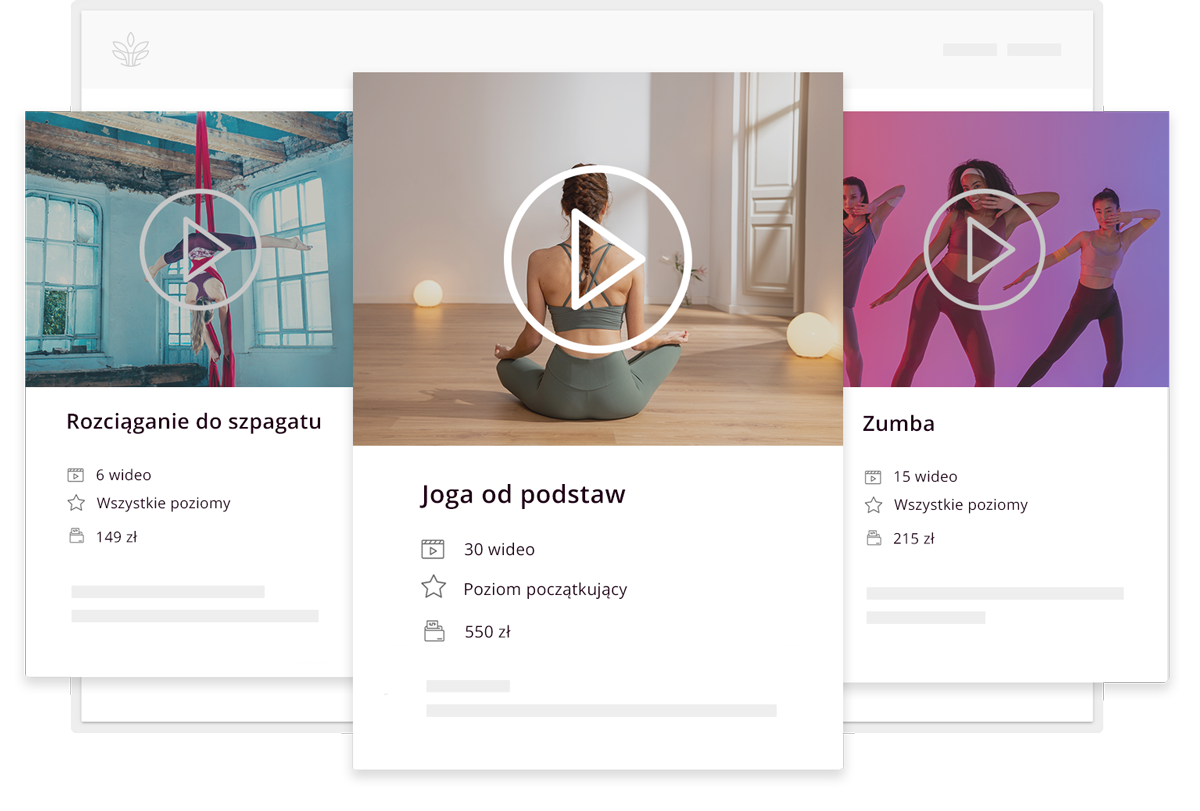The width and height of the screenshot is (1200, 811).
Task: Click wallet icon next to 215 zł
Action: 873,538
